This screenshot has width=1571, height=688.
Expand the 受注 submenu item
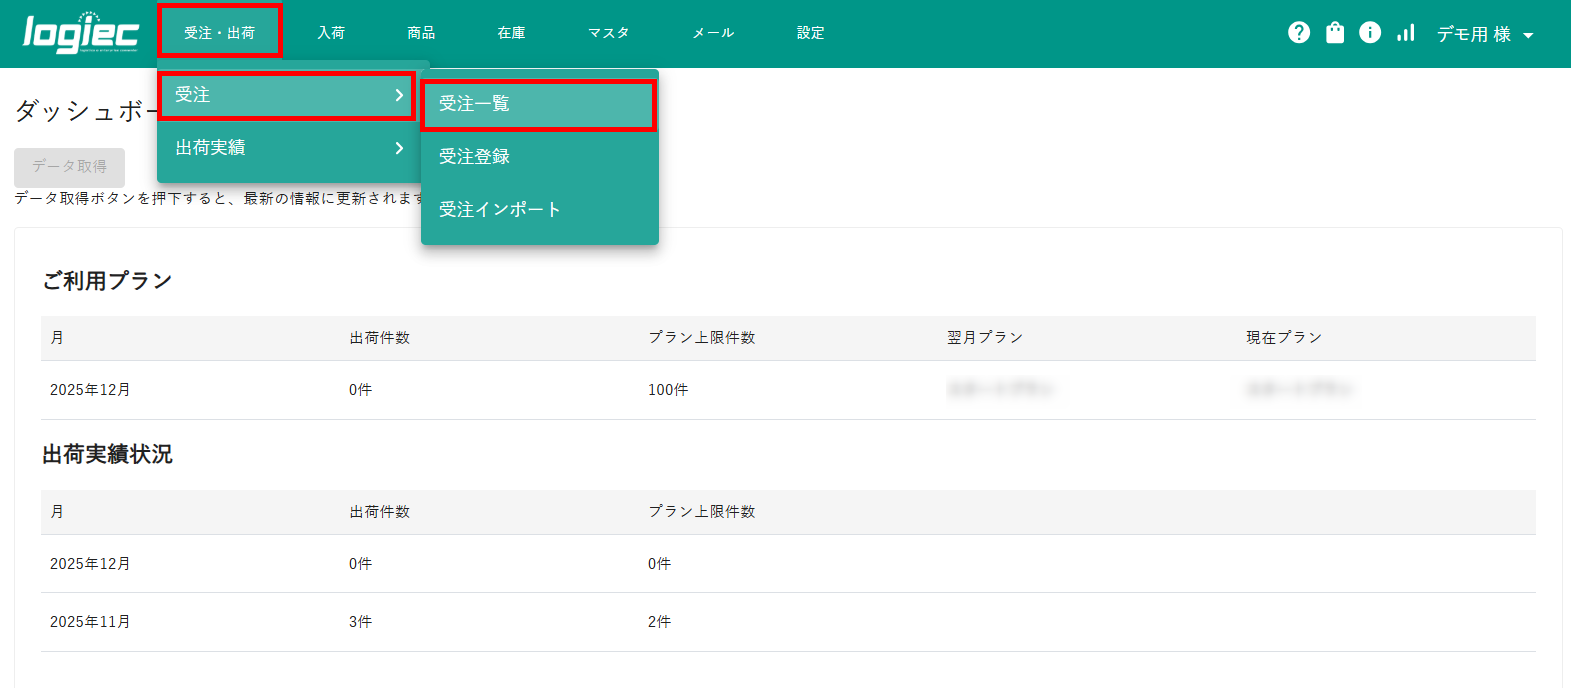pos(287,95)
